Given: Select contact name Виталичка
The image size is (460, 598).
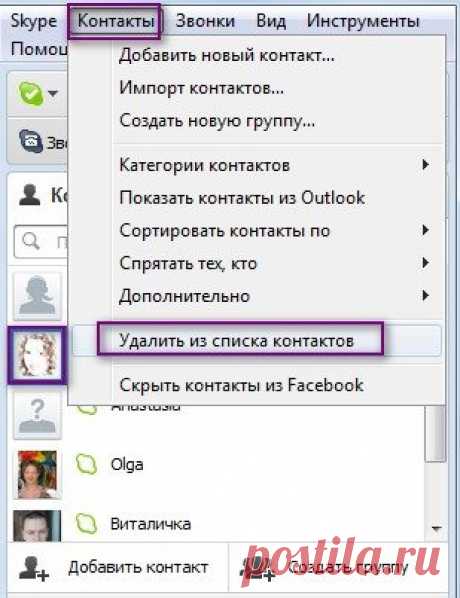Looking at the screenshot, I should [151, 524].
